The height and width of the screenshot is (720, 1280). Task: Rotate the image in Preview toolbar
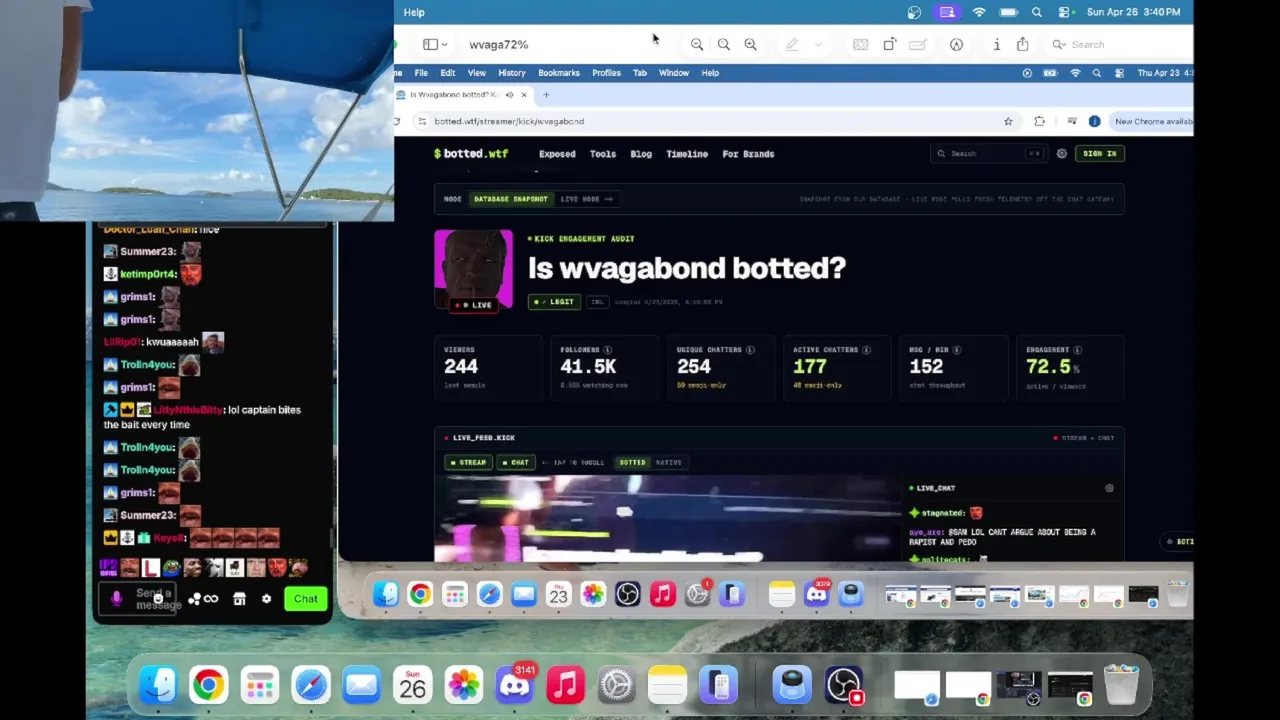click(890, 44)
